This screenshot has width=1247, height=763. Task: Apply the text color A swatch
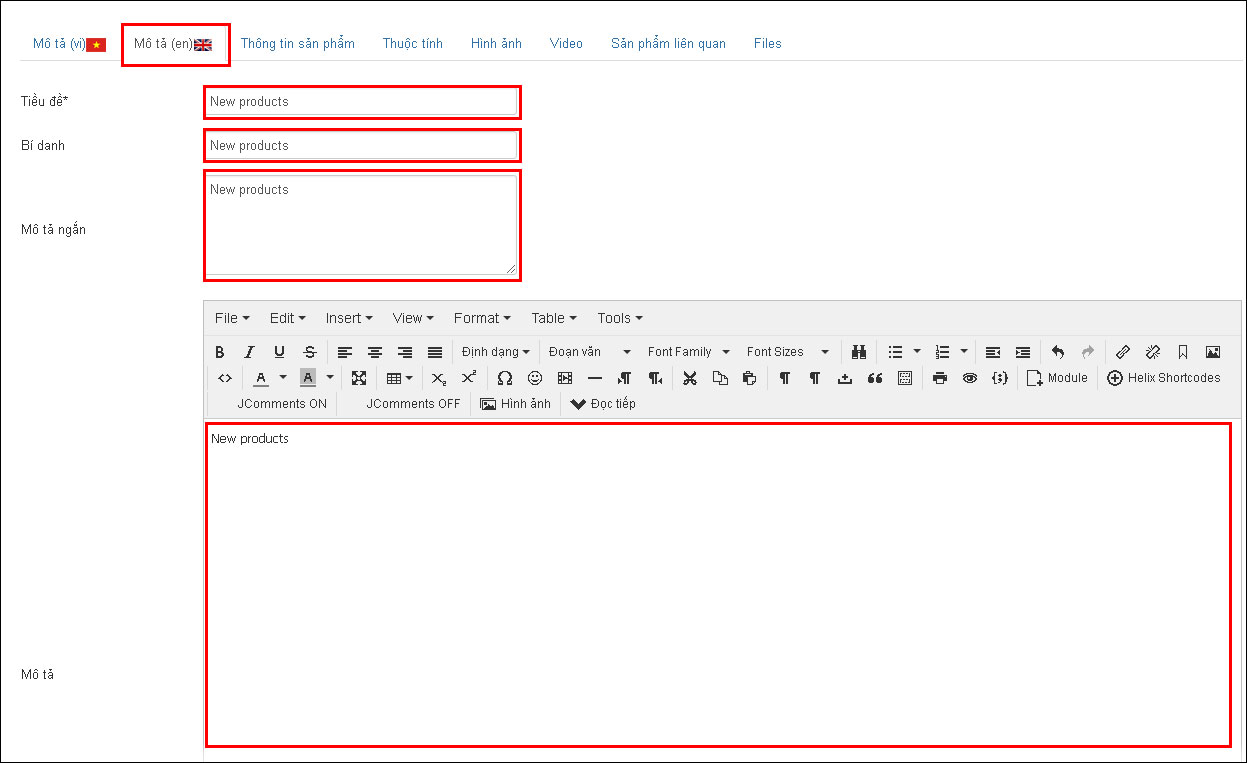(x=261, y=378)
